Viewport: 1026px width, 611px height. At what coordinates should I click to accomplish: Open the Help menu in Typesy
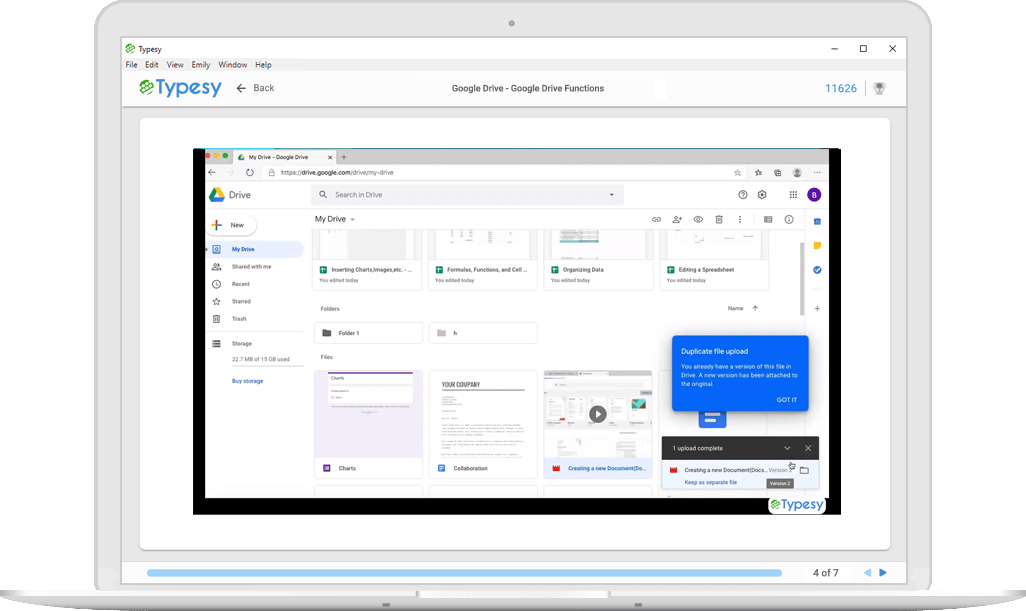263,64
